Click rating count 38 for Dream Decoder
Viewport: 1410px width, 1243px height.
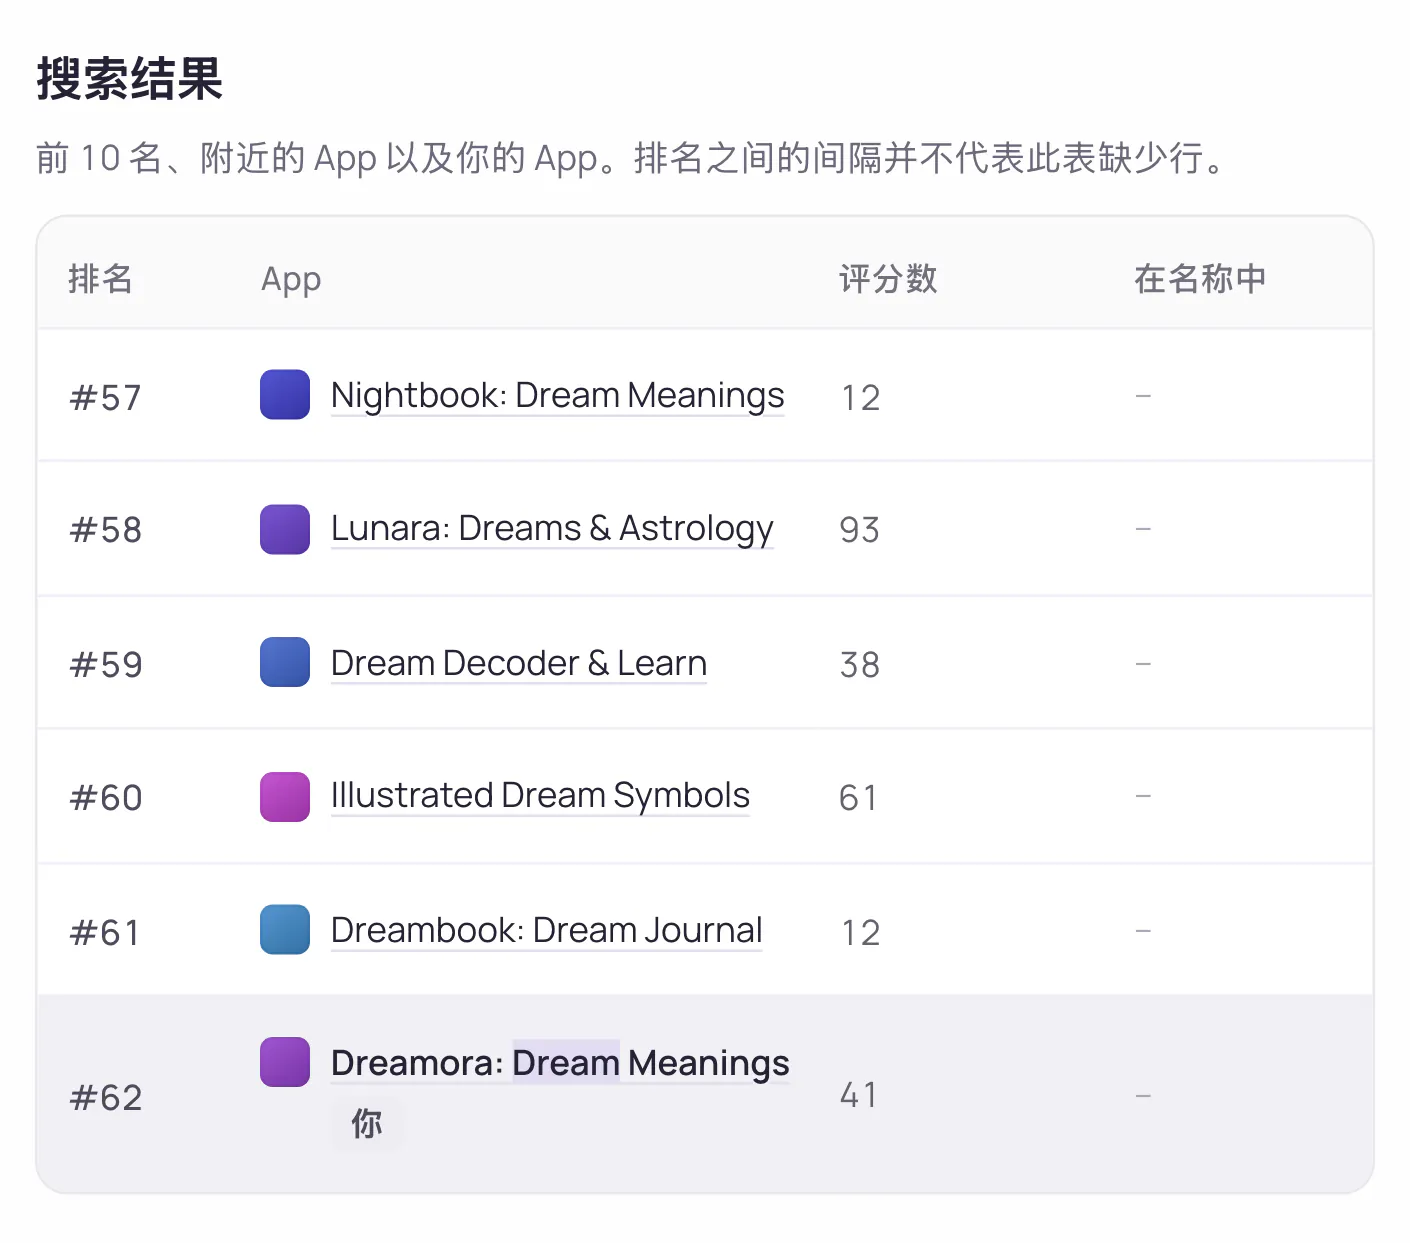tap(859, 664)
